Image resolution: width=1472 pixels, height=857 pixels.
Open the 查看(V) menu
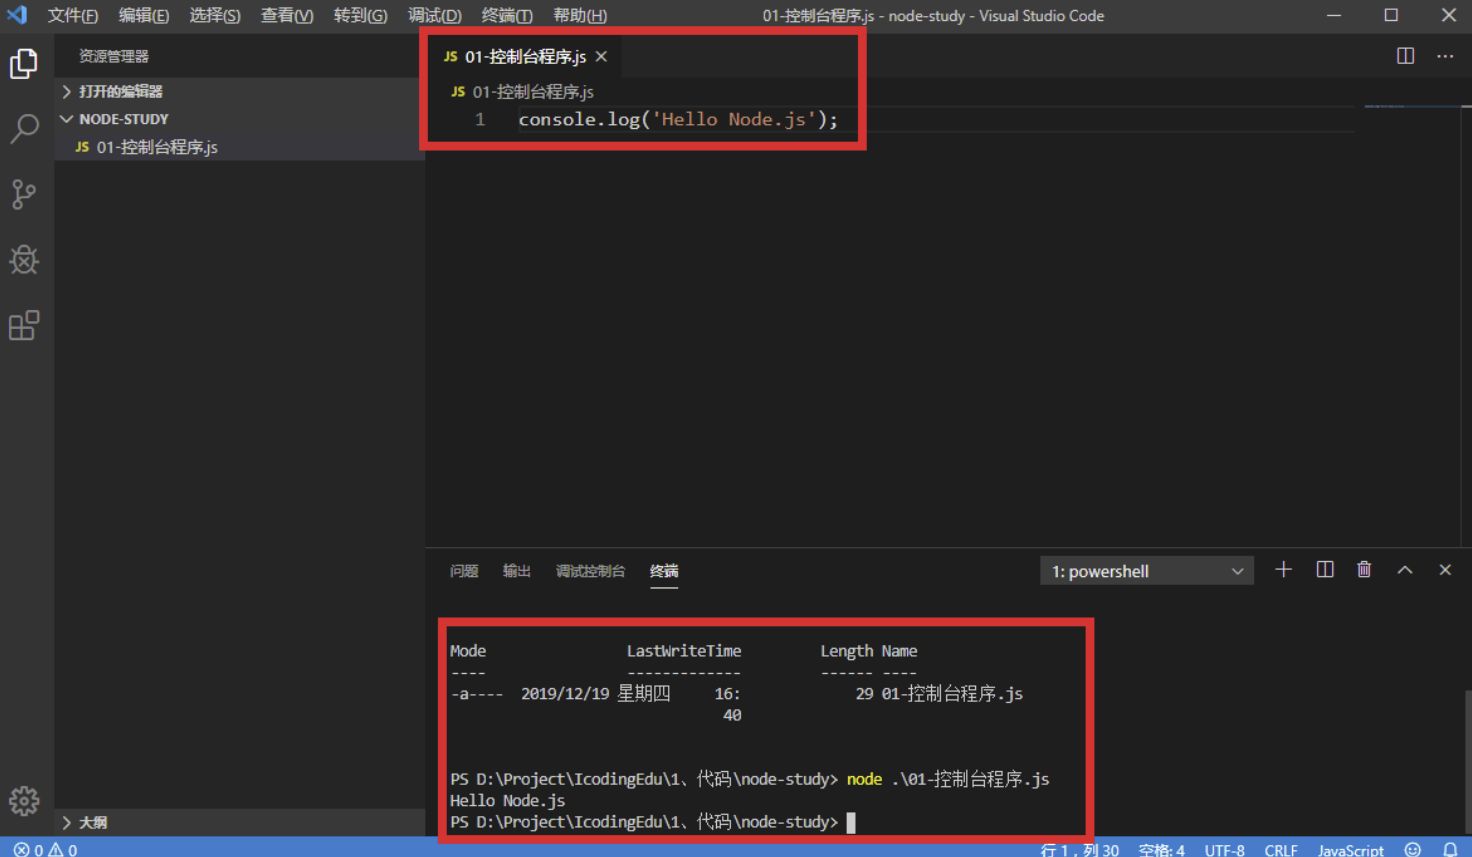[287, 15]
